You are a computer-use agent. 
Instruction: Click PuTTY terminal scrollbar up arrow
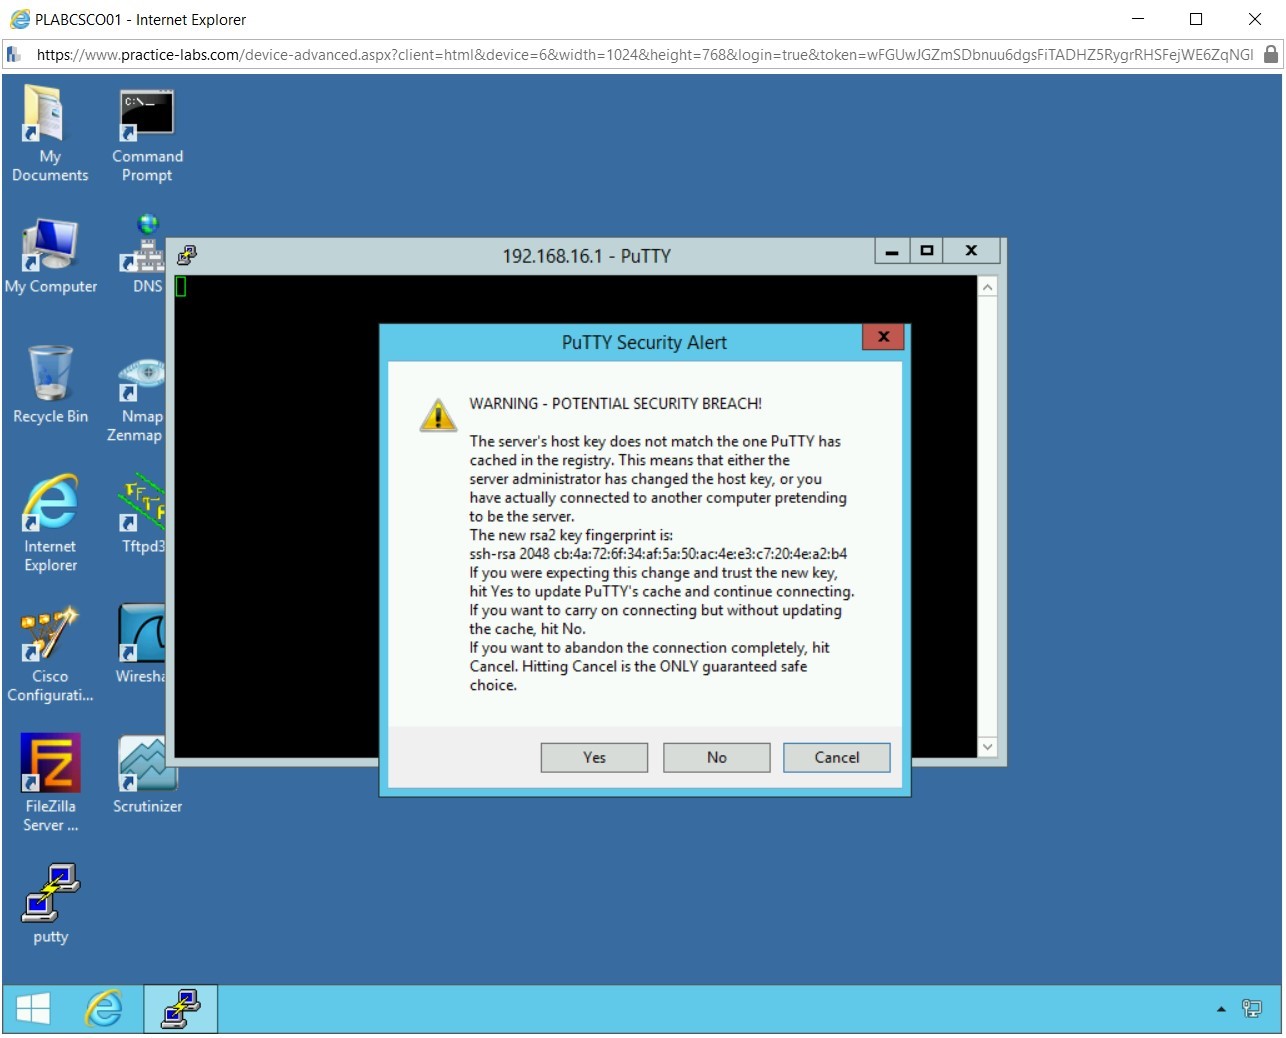pyautogui.click(x=987, y=287)
